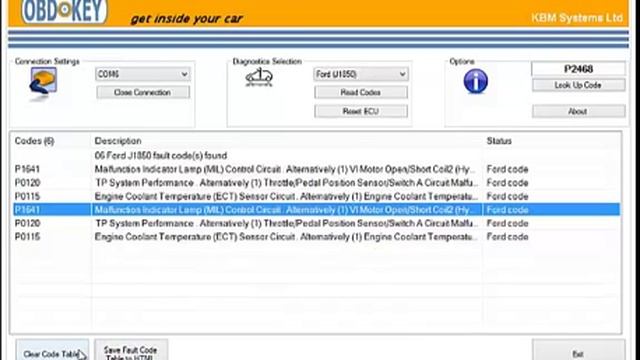This screenshot has height=360, width=640.
Task: Save Fault Code Table to HTML
Action: (131, 350)
